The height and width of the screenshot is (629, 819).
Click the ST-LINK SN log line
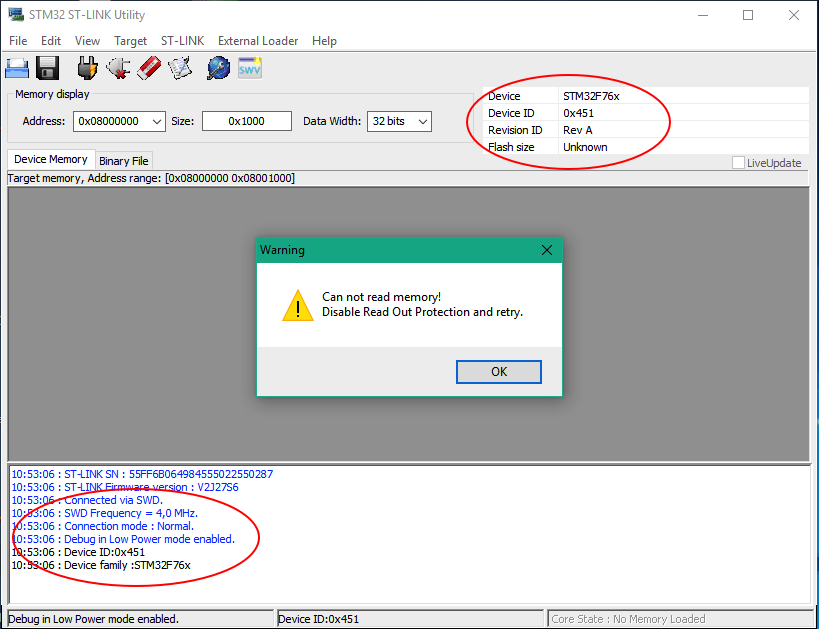coord(142,474)
